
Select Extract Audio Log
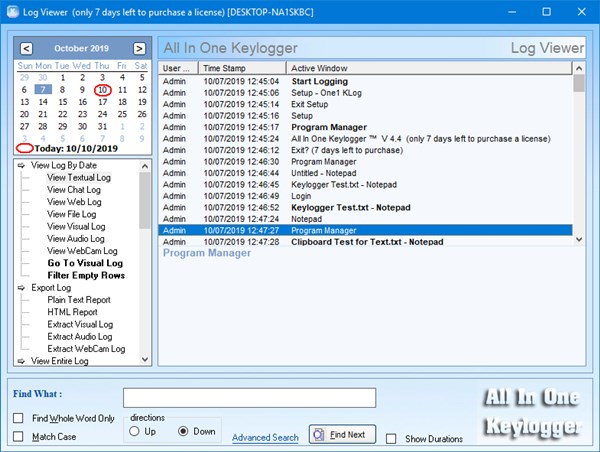point(80,337)
